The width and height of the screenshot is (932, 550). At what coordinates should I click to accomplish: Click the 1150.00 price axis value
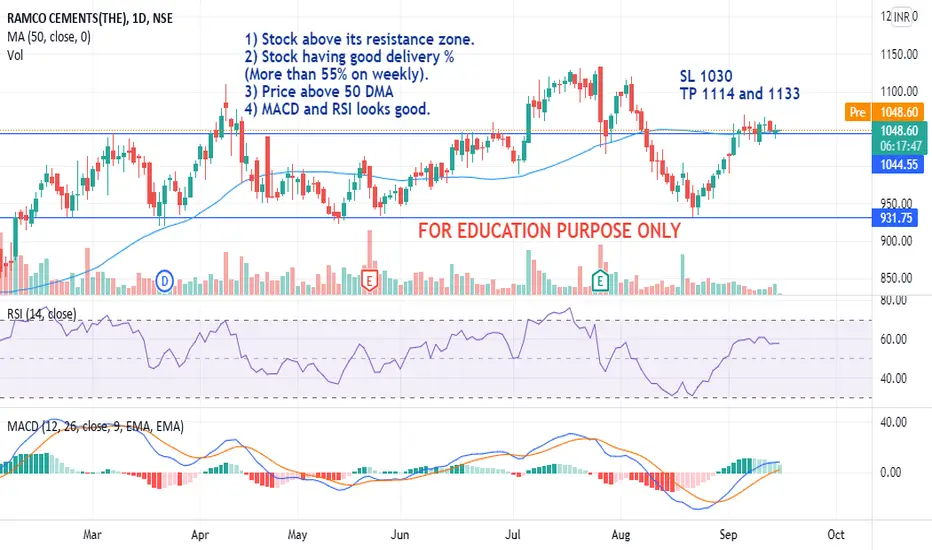[899, 54]
